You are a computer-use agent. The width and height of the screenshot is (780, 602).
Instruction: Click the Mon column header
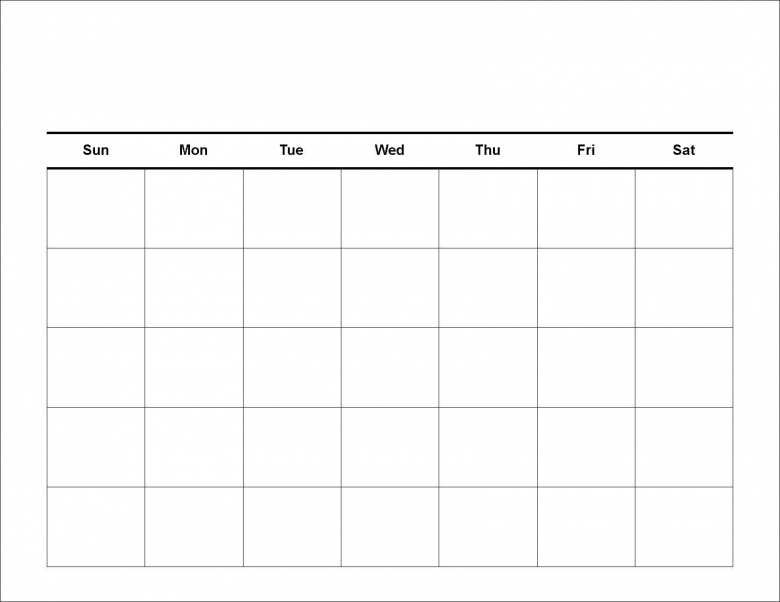click(194, 150)
